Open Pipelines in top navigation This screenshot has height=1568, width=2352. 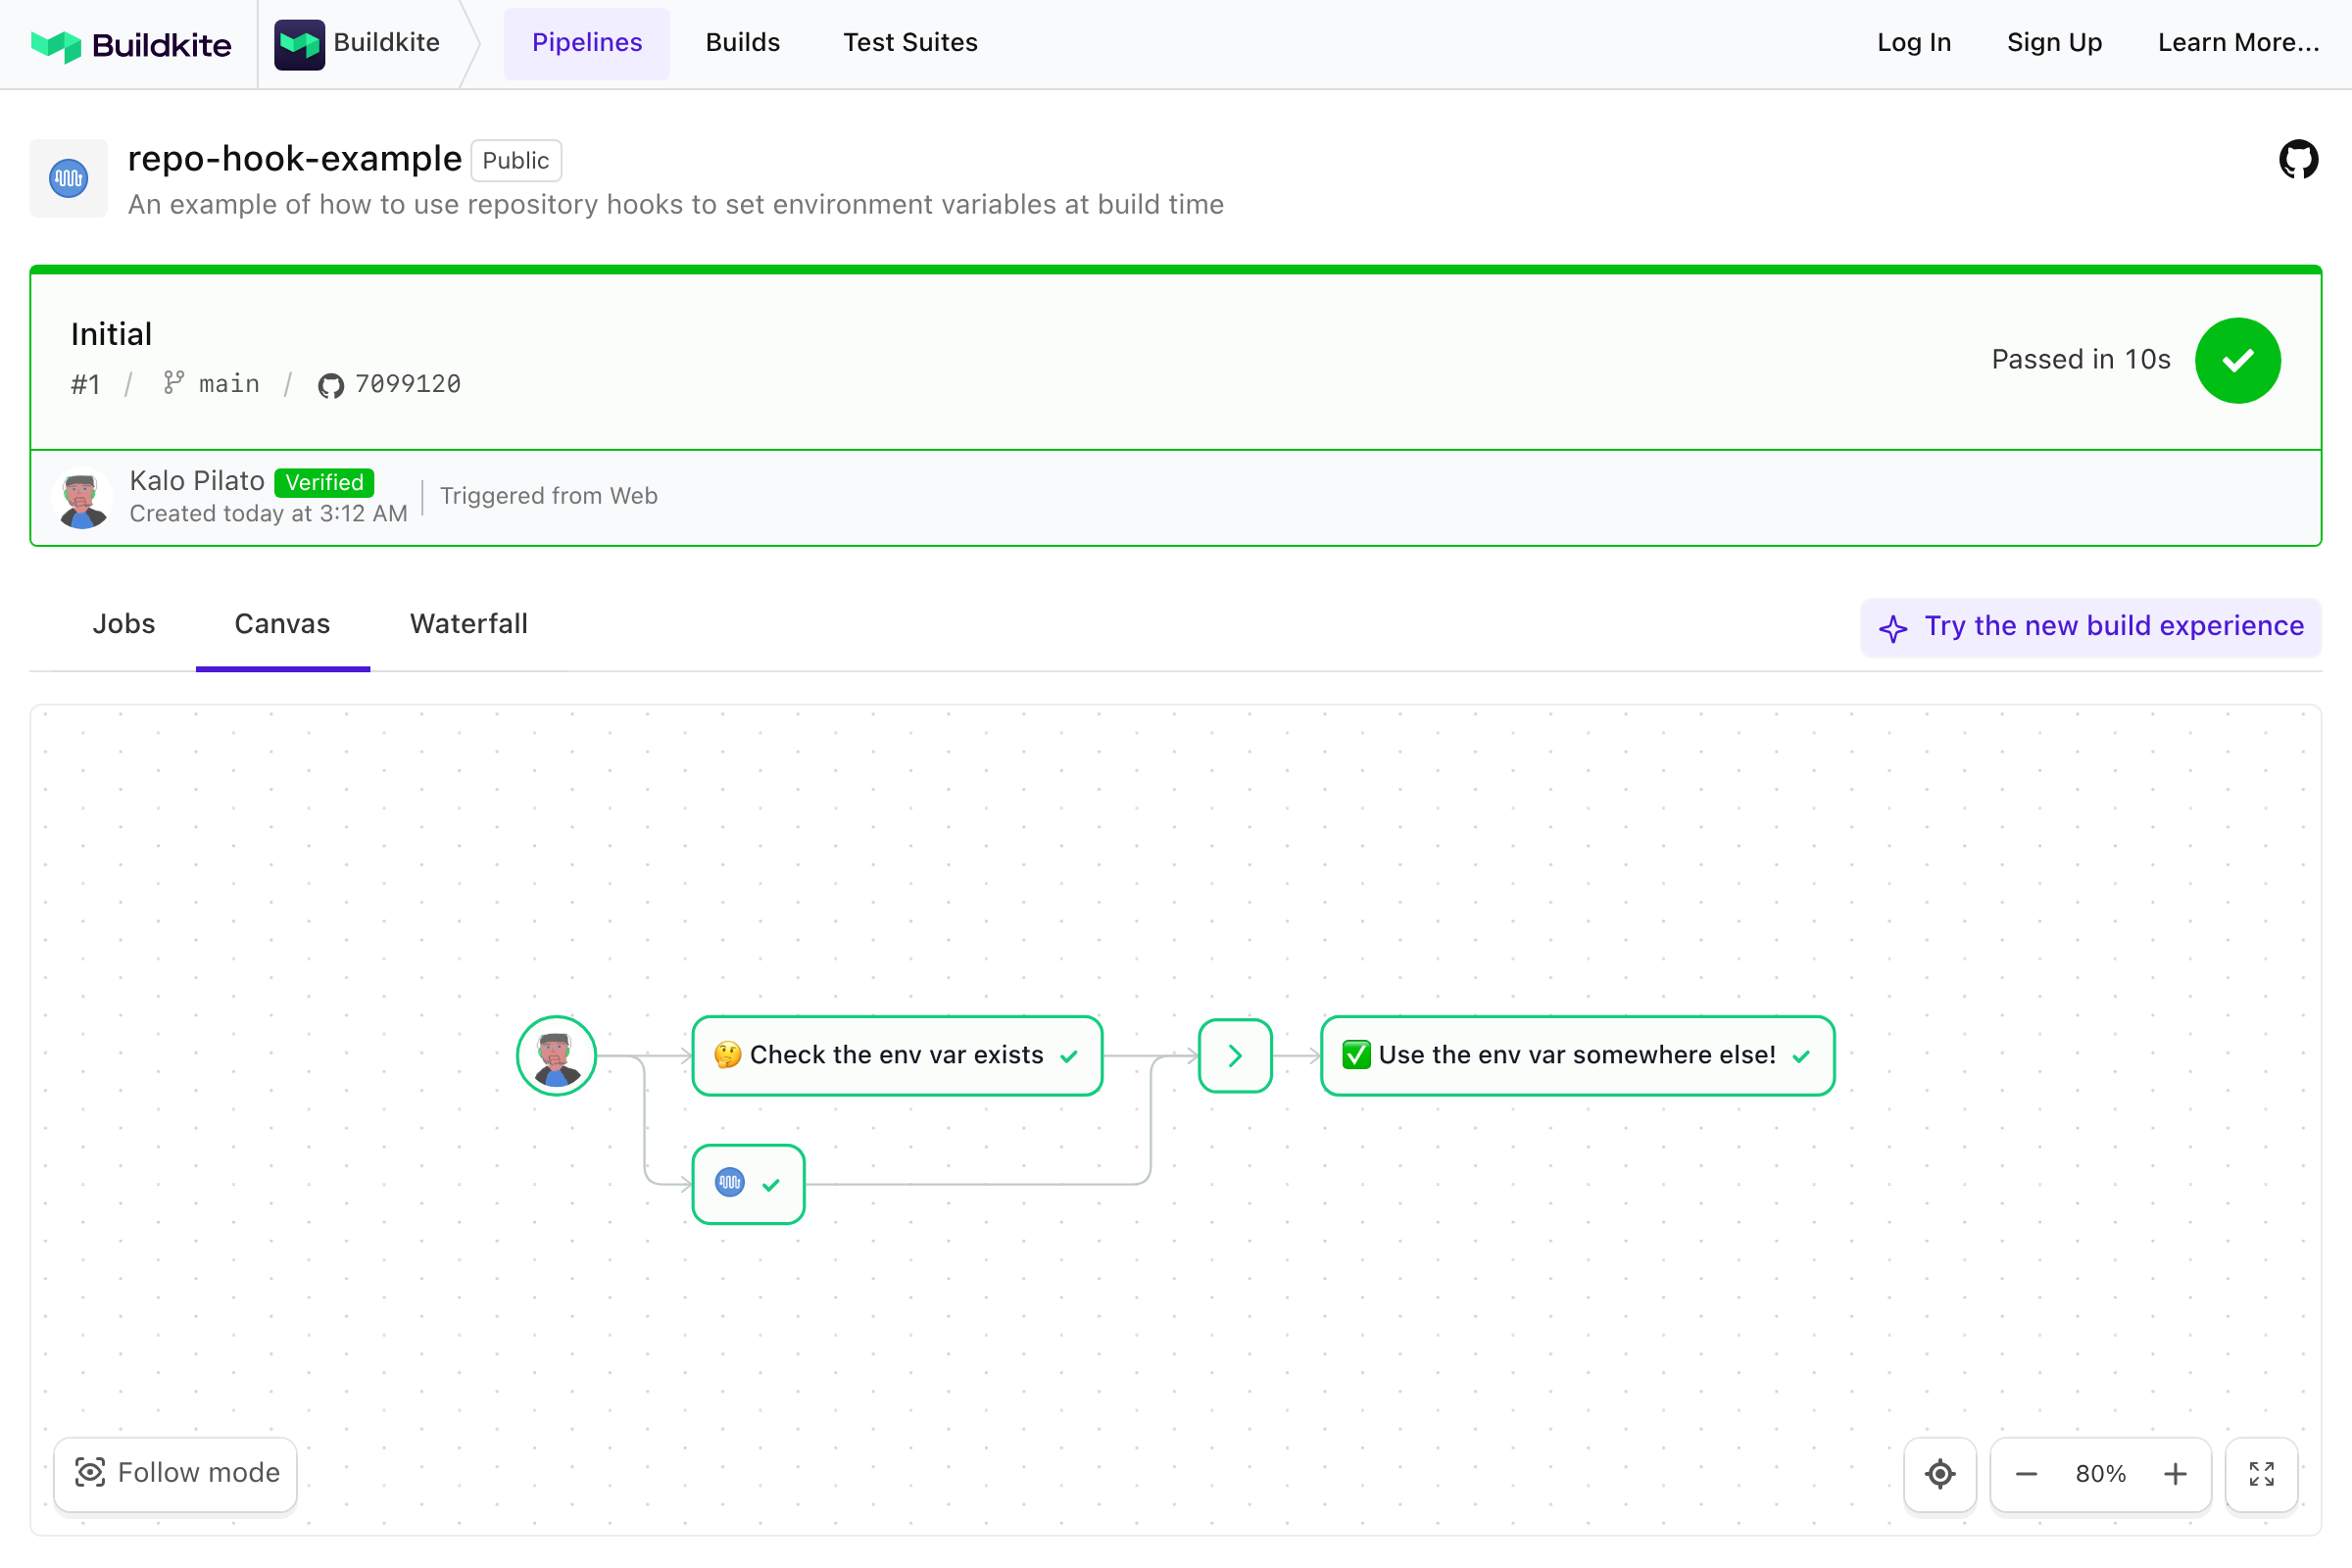click(587, 43)
